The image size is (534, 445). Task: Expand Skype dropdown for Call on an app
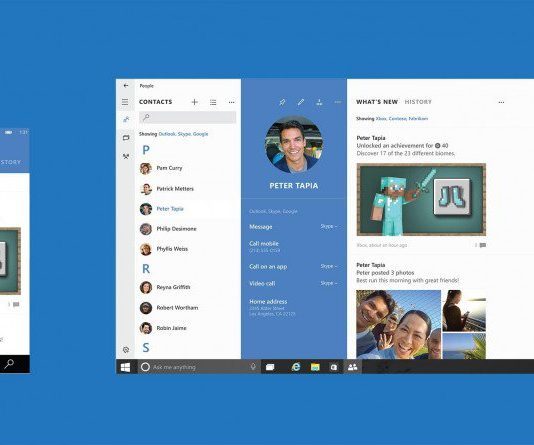[x=329, y=266]
